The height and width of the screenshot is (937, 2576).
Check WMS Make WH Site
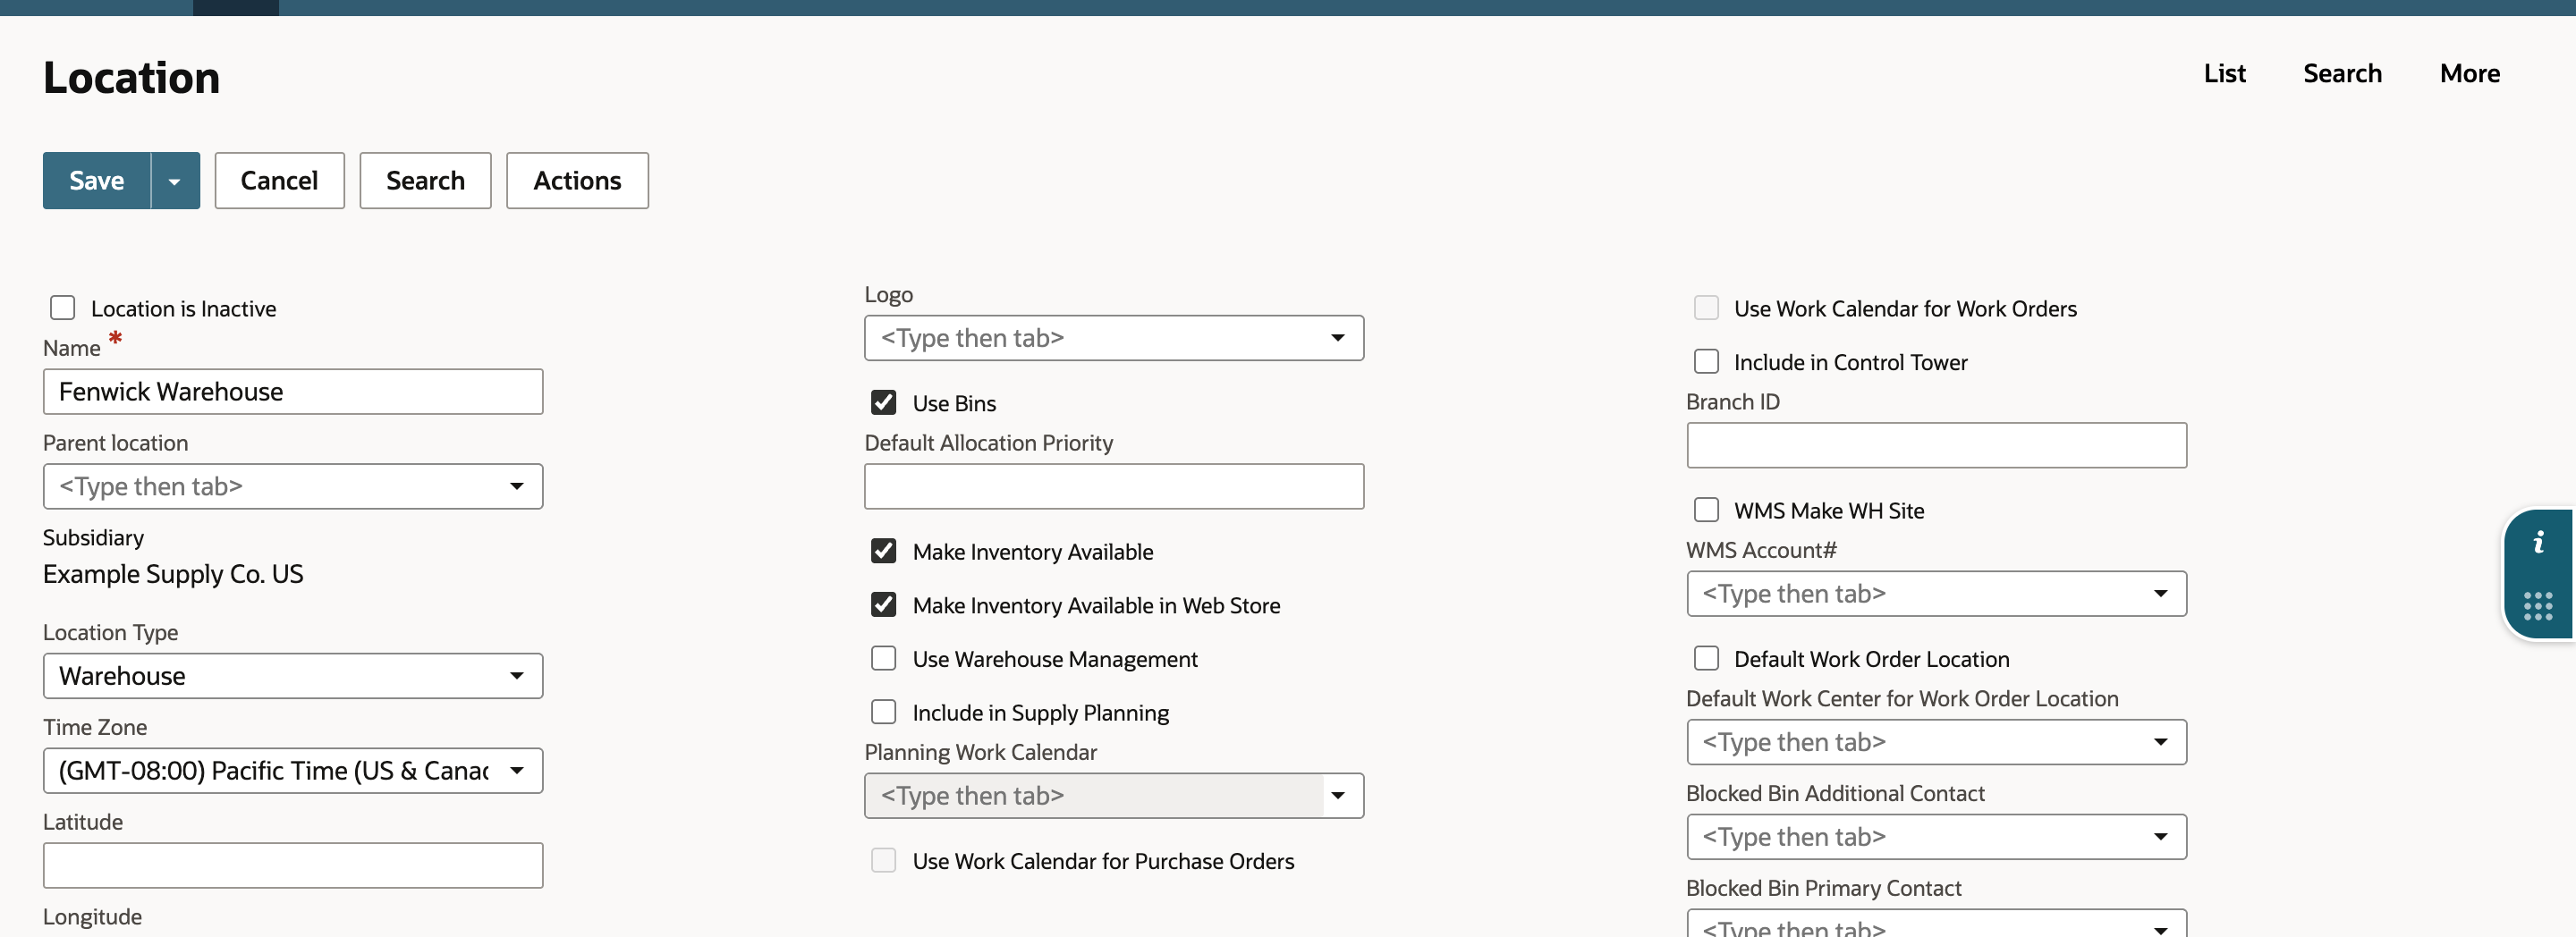[x=1706, y=510]
